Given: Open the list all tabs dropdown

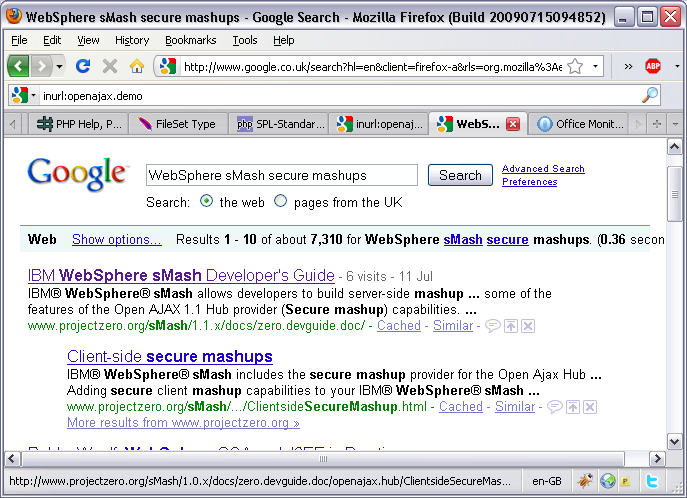Looking at the screenshot, I should click(675, 124).
